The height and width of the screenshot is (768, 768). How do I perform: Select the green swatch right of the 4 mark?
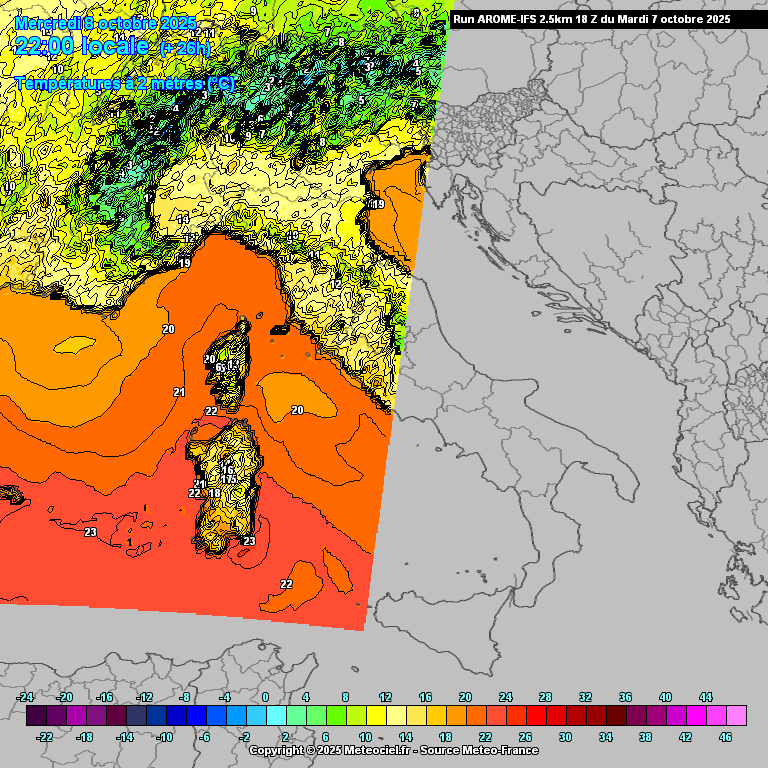coord(315,716)
